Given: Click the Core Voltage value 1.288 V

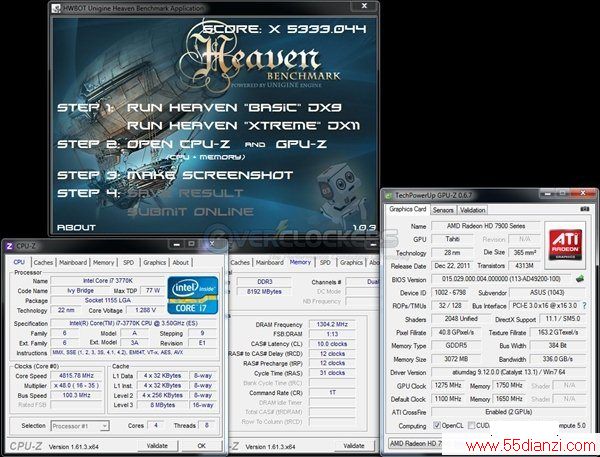Looking at the screenshot, I should [145, 310].
